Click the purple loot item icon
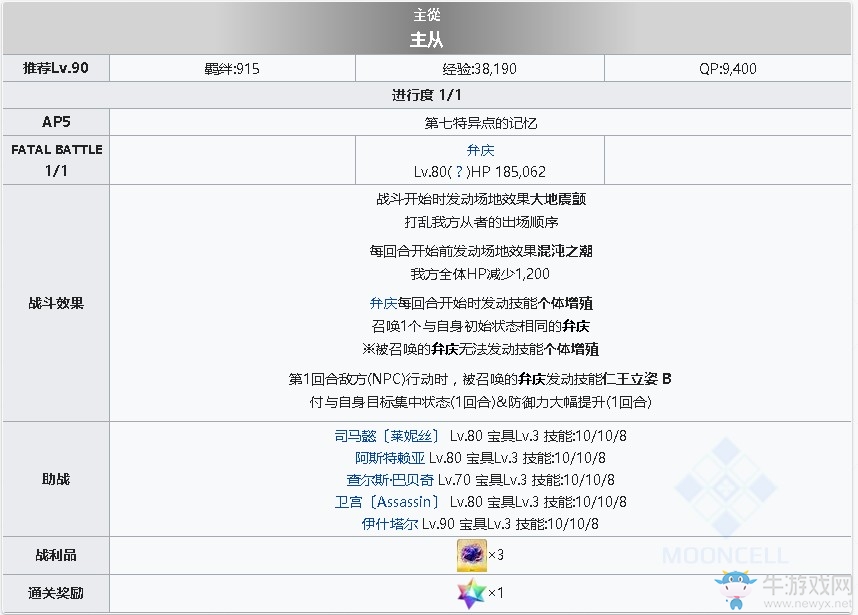The width and height of the screenshot is (858, 615). tap(471, 555)
